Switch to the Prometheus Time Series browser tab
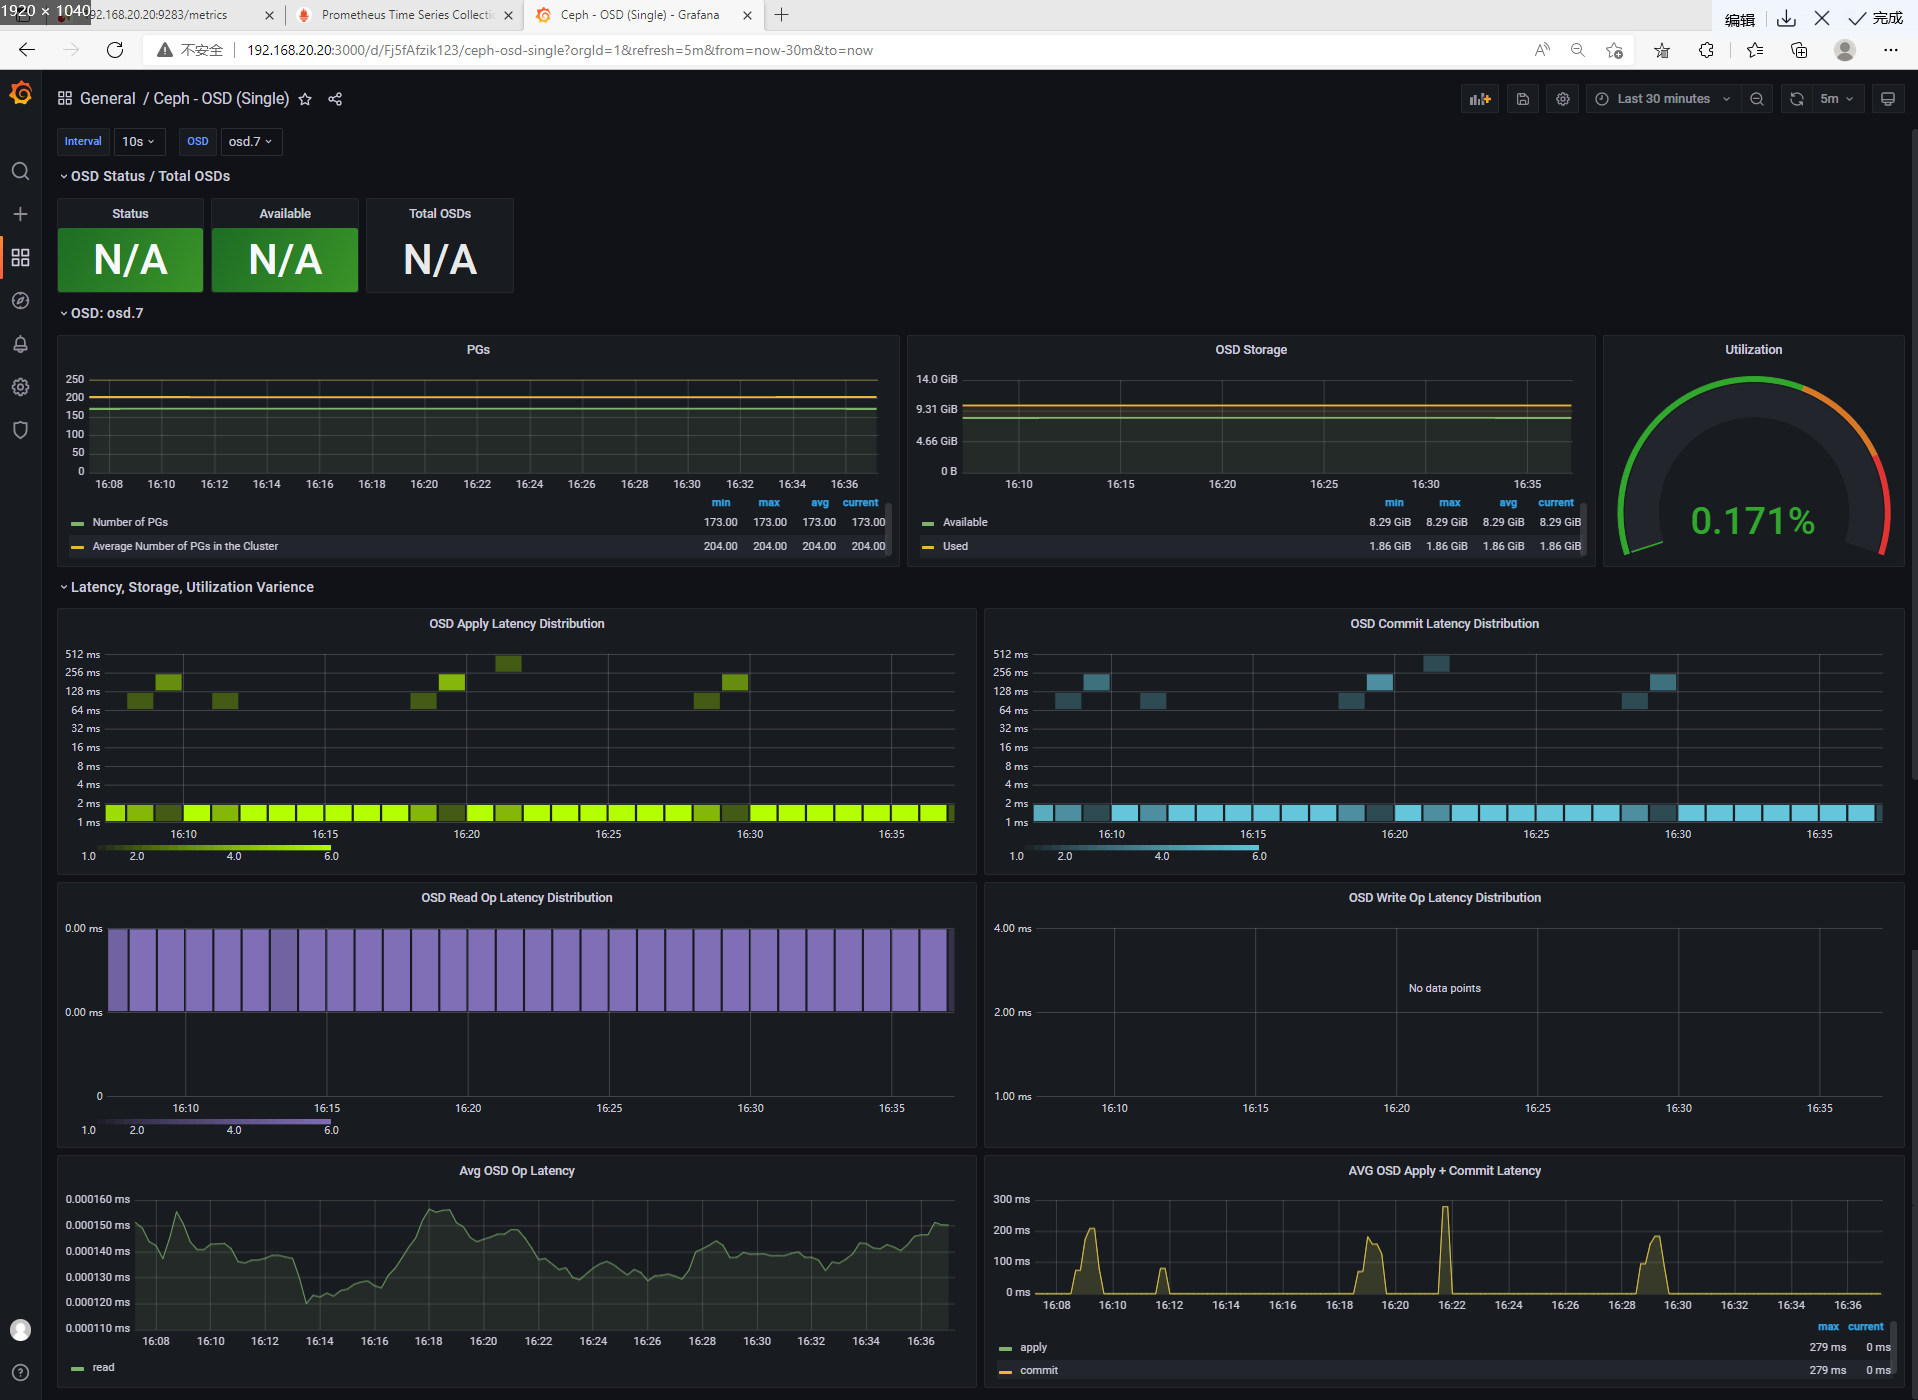Viewport: 1918px width, 1400px height. point(406,15)
